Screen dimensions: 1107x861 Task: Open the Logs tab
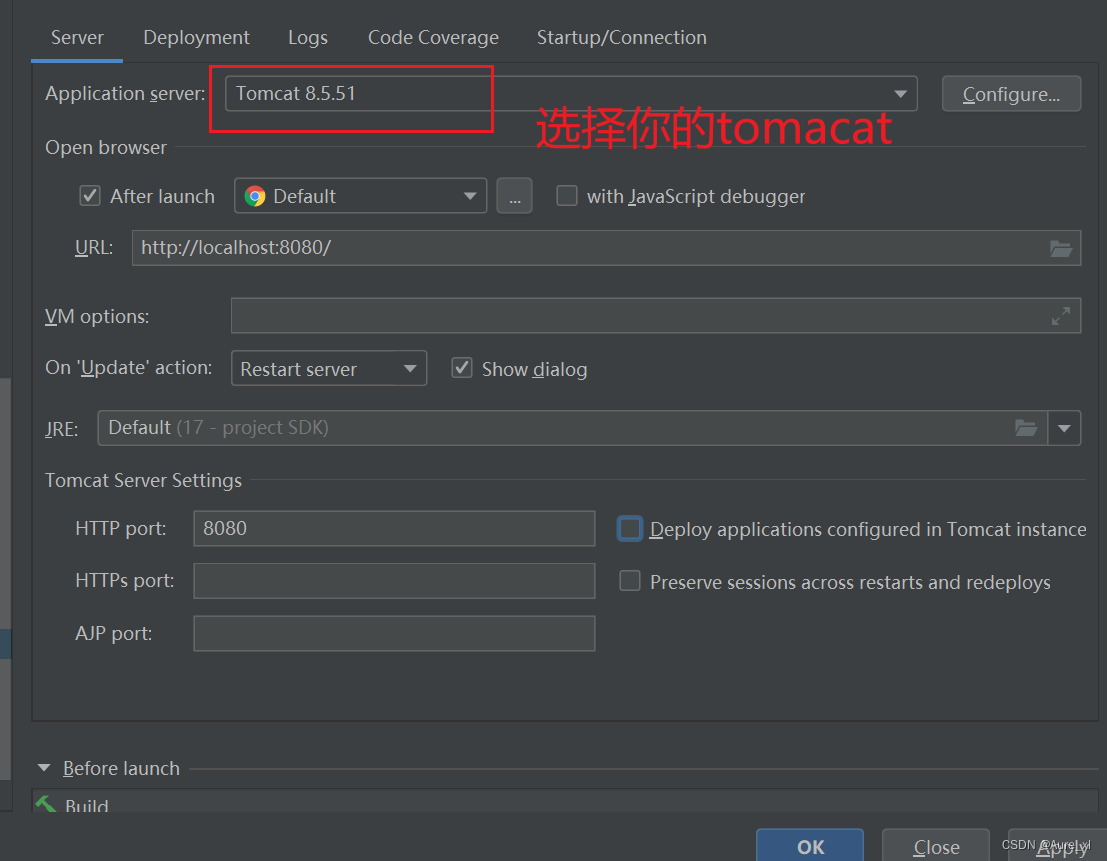click(308, 37)
